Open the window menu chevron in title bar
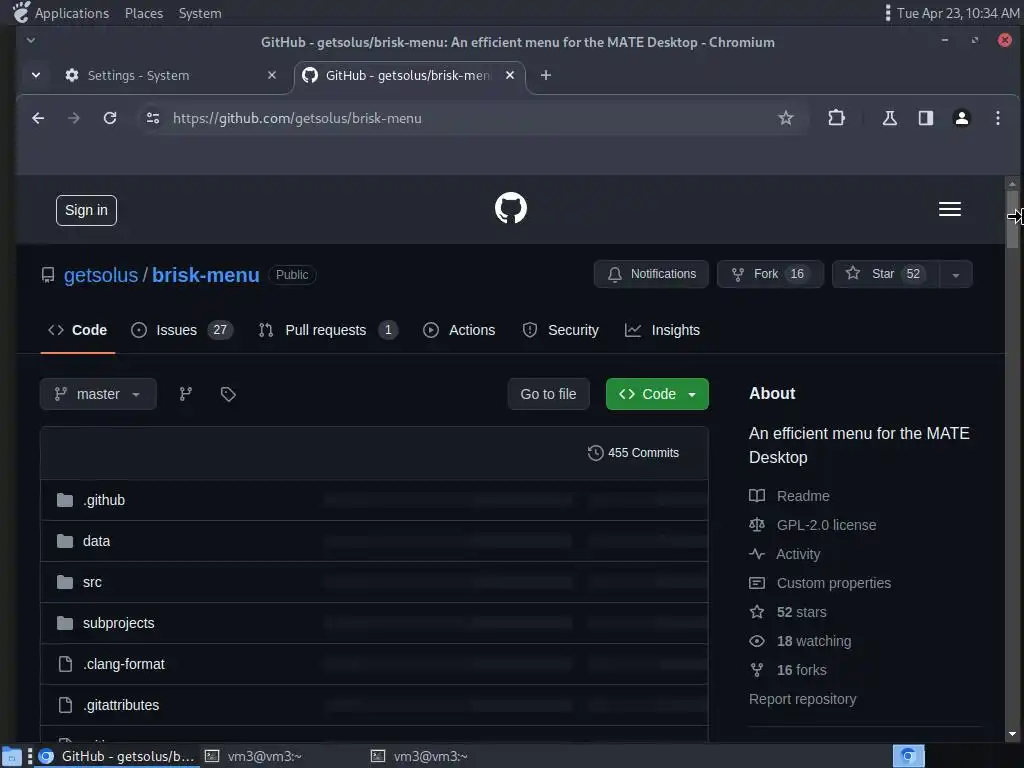This screenshot has height=768, width=1024. point(31,40)
